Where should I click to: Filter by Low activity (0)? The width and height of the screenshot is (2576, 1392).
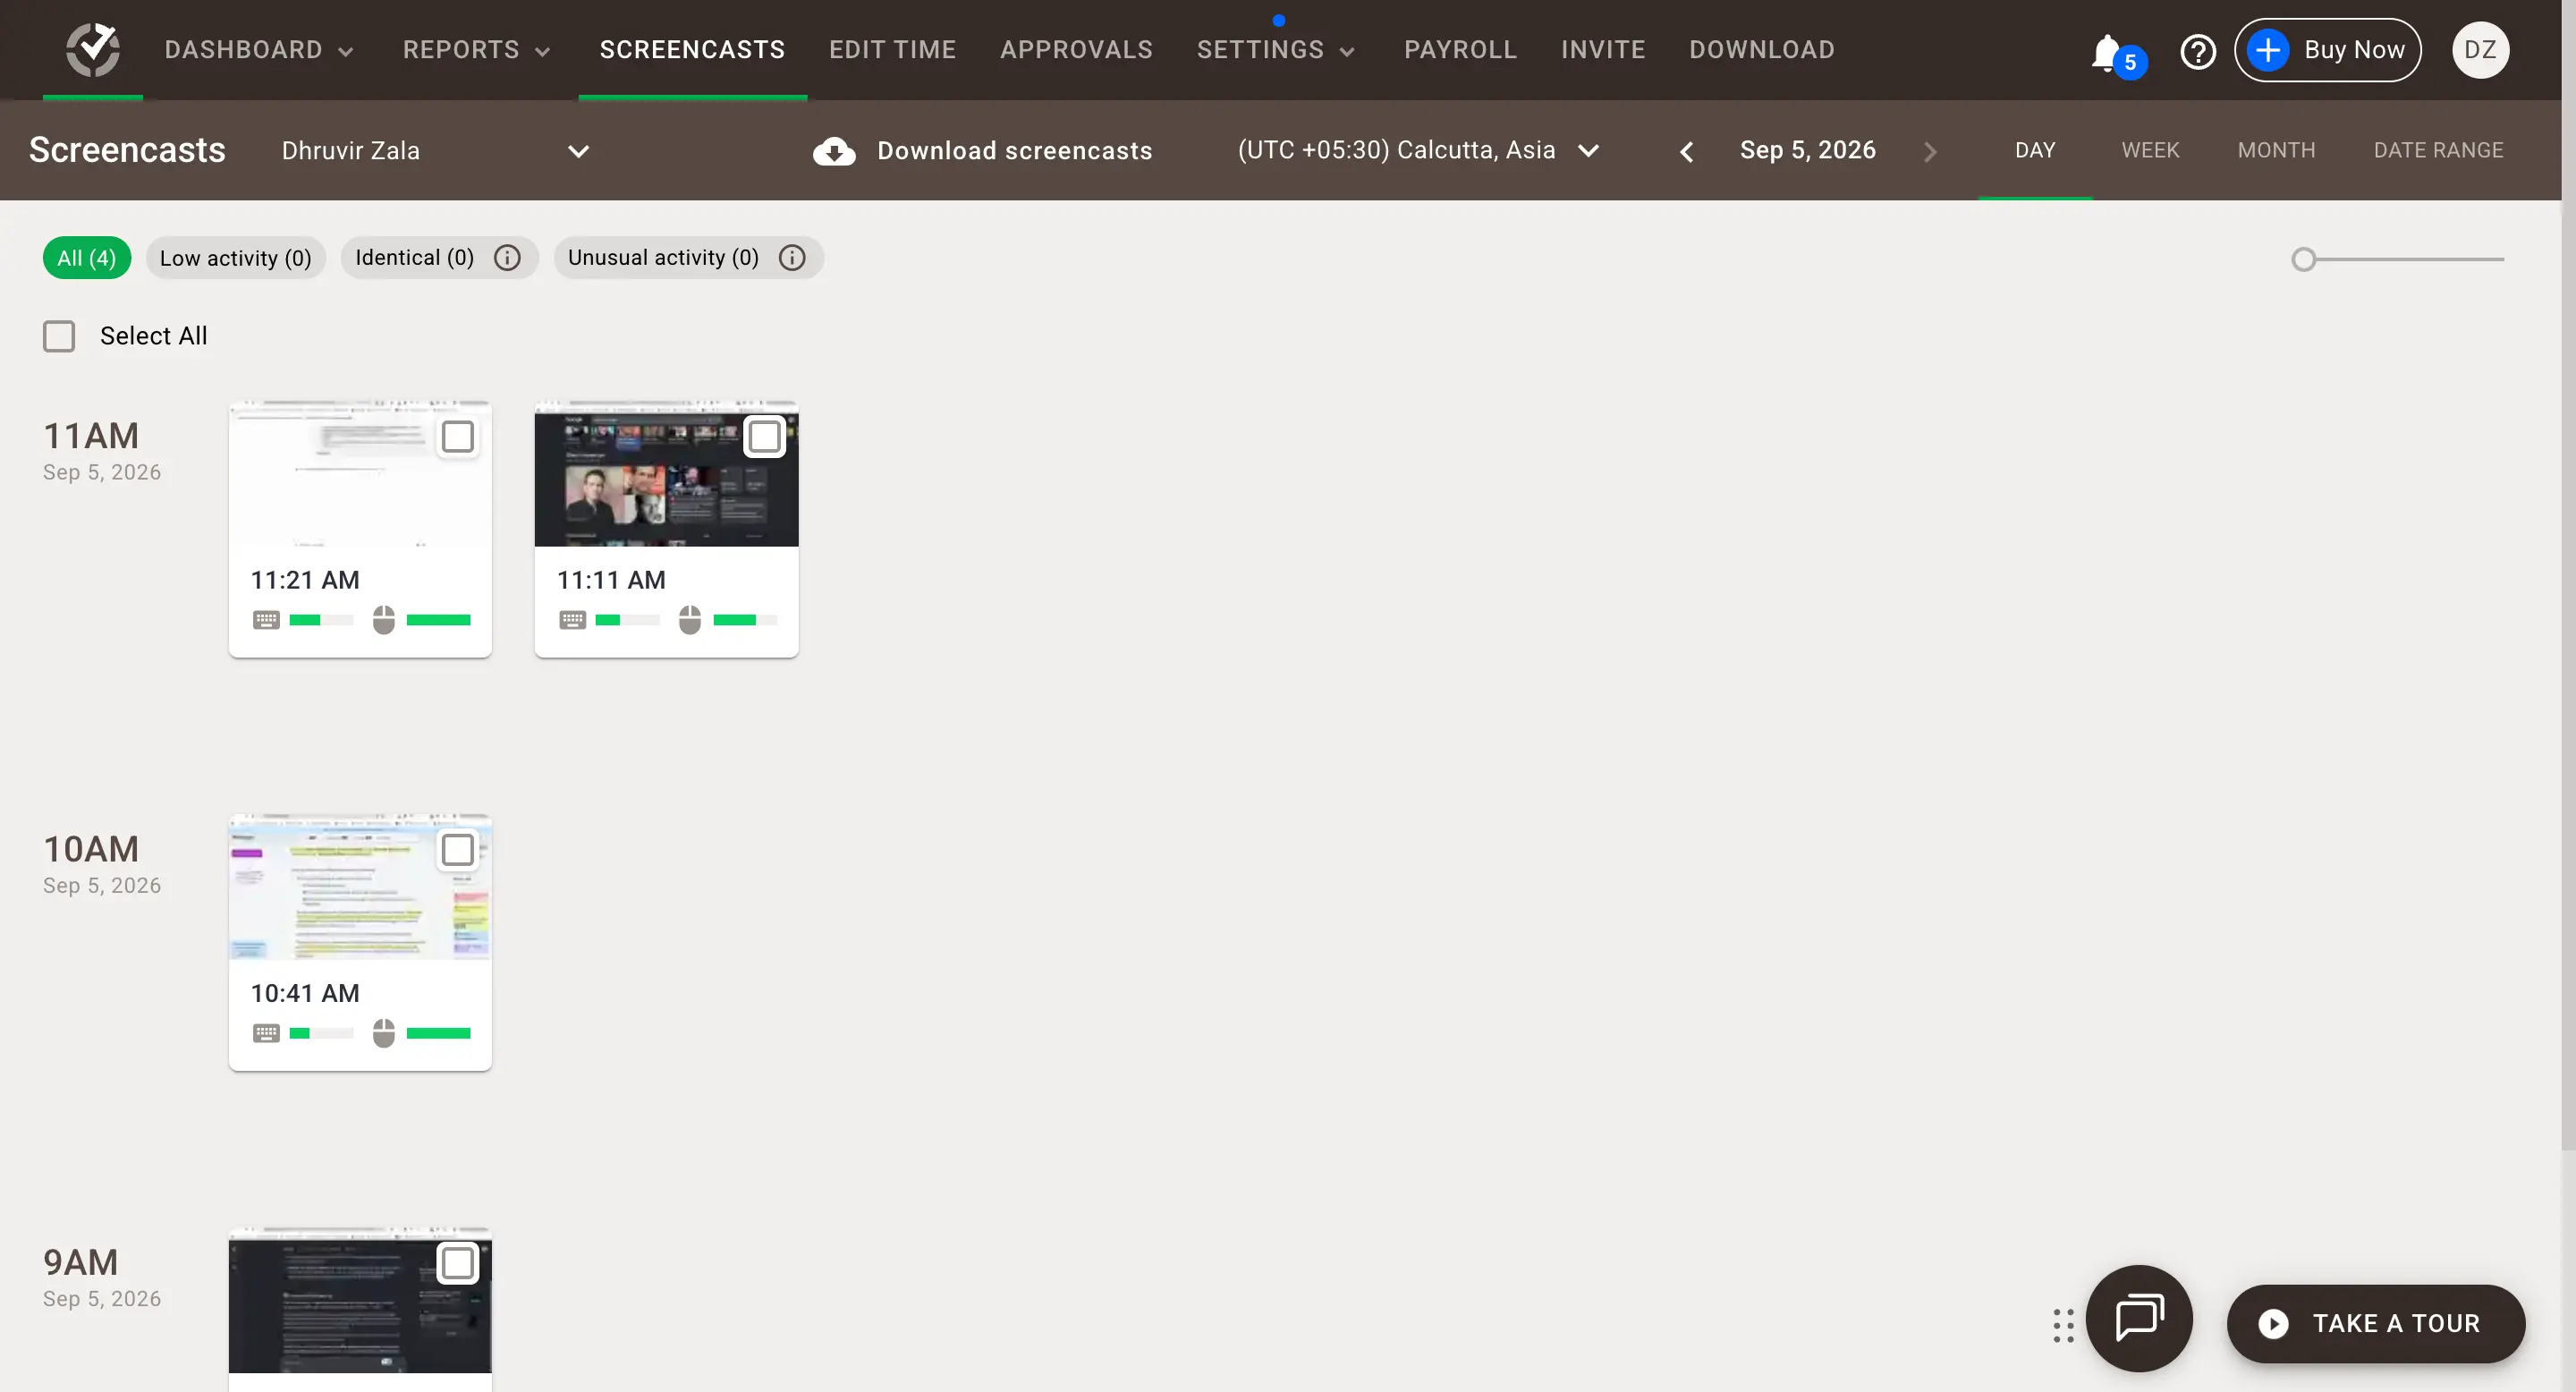(236, 258)
